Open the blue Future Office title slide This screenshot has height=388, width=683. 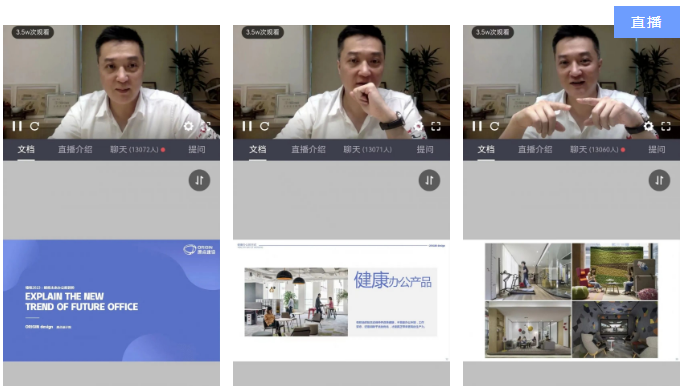tap(112, 300)
